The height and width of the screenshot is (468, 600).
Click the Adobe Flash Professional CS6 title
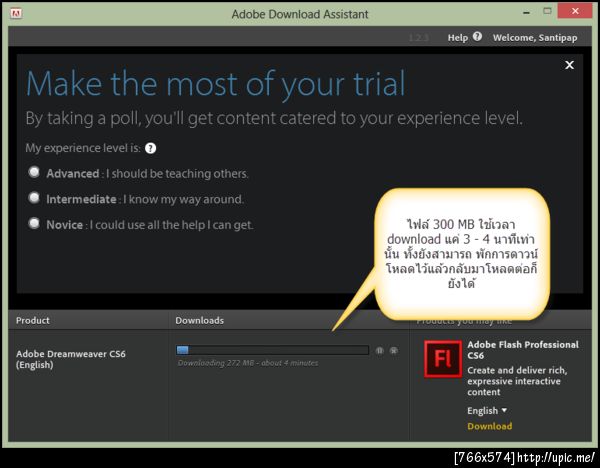[x=523, y=350]
